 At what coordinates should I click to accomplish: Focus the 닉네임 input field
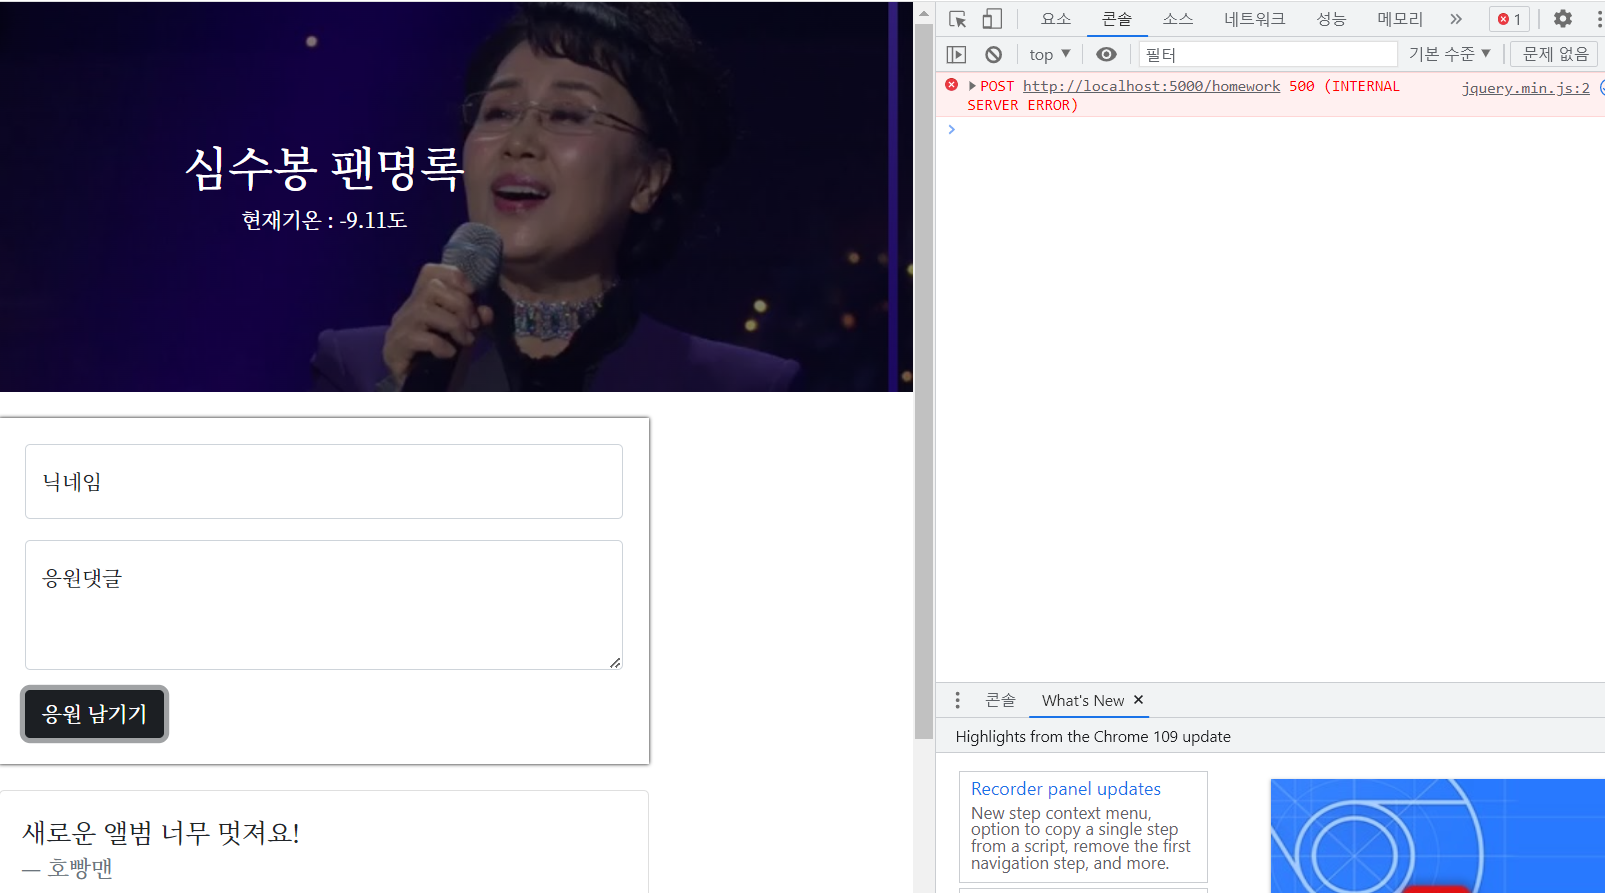[x=324, y=481]
